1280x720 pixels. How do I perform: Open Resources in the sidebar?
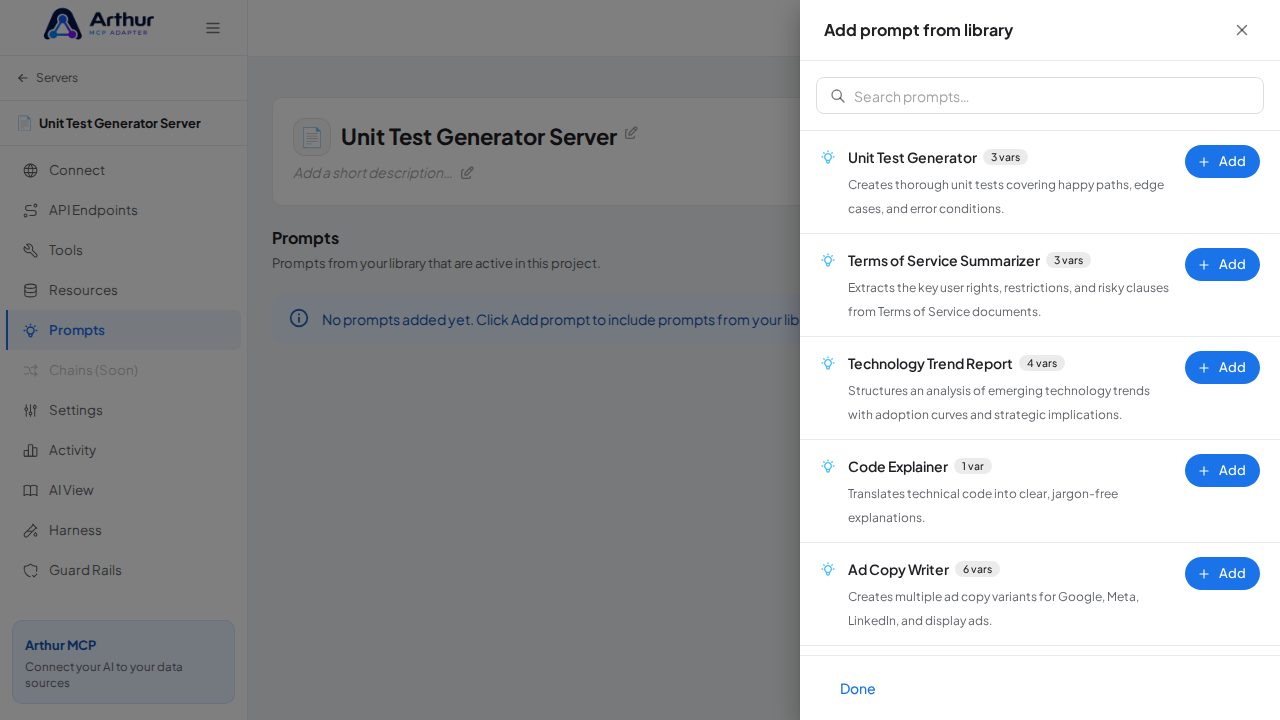[123, 290]
